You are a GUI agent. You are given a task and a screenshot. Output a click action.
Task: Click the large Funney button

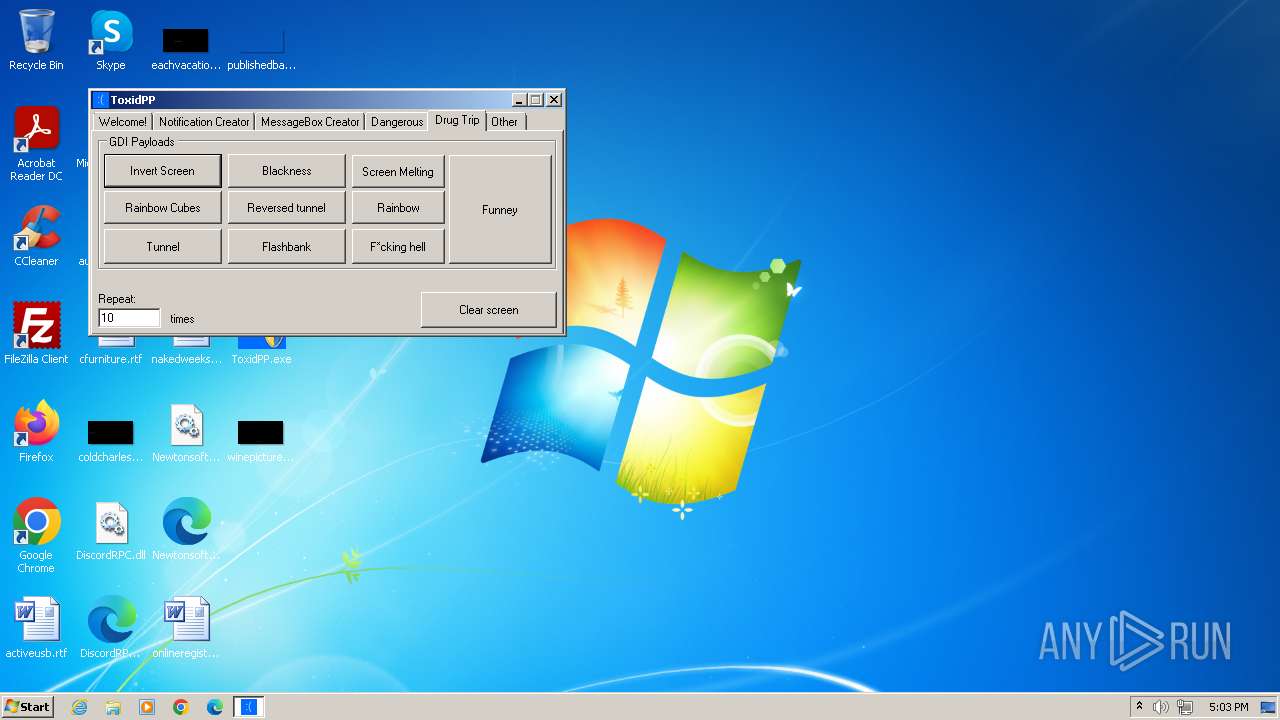[500, 210]
